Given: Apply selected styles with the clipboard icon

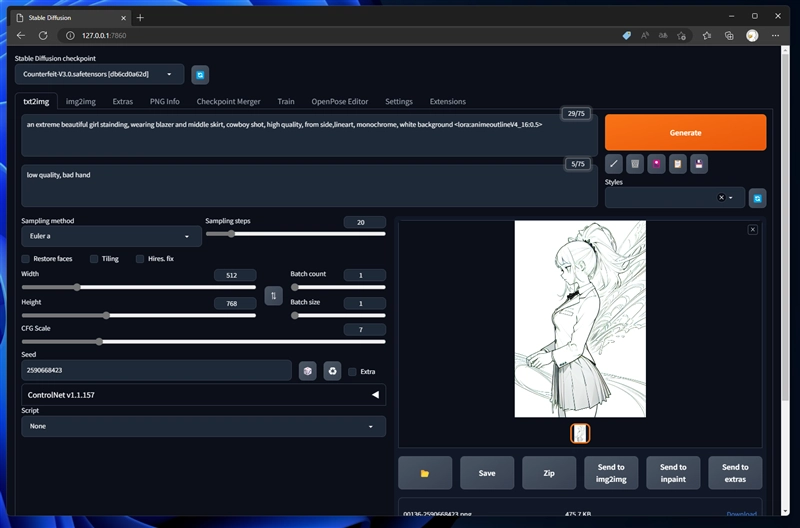Looking at the screenshot, I should point(678,164).
